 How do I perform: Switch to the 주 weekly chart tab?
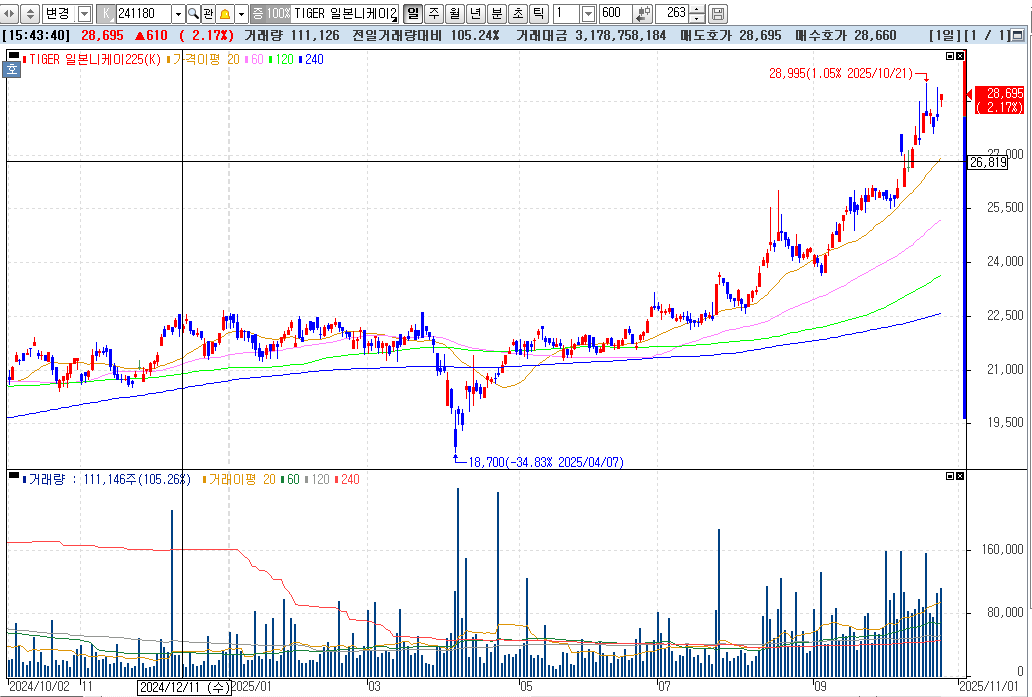click(x=433, y=14)
